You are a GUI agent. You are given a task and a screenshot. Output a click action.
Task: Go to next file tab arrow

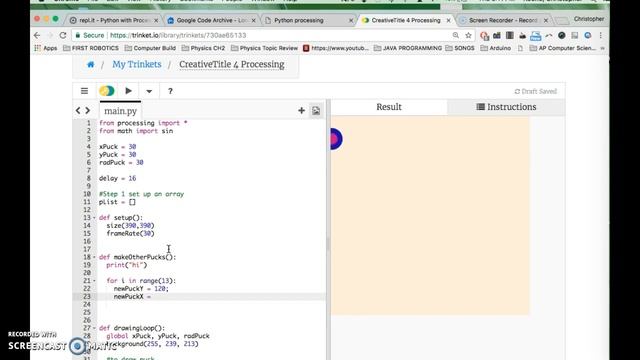[x=87, y=110]
